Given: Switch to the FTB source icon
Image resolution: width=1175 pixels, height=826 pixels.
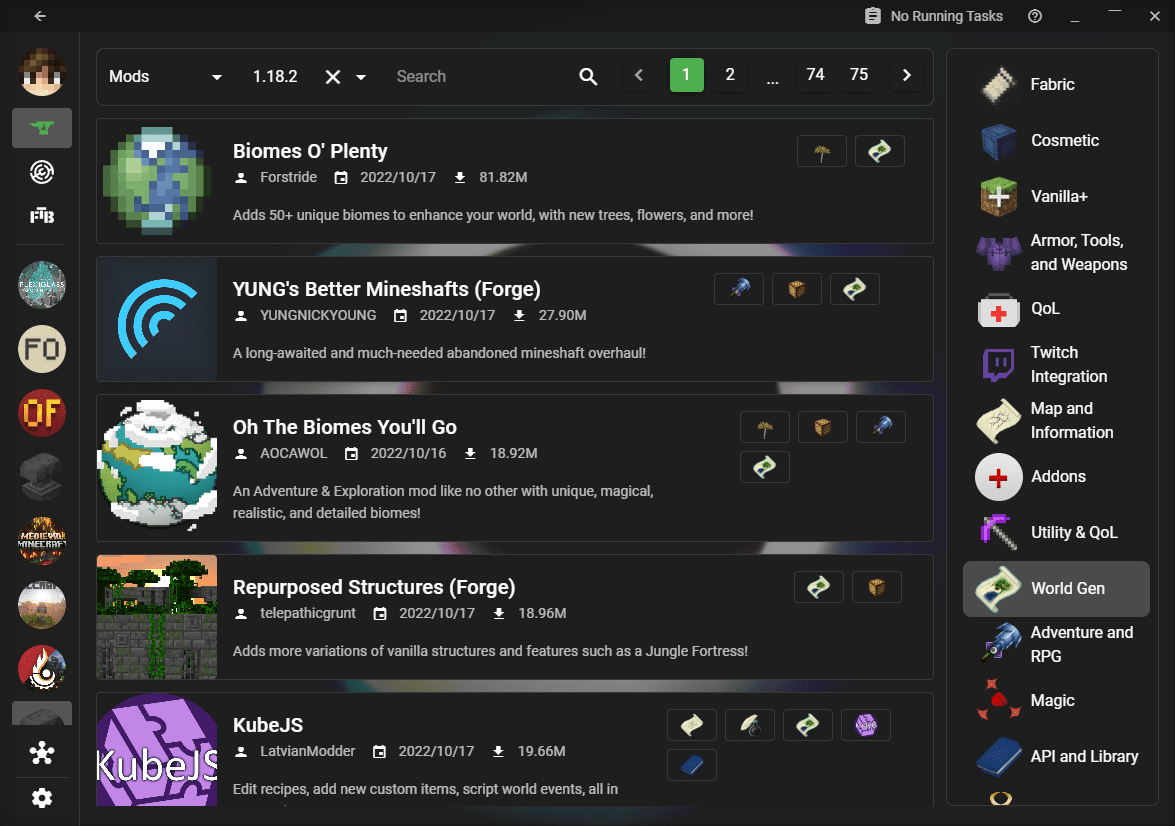Looking at the screenshot, I should point(42,216).
